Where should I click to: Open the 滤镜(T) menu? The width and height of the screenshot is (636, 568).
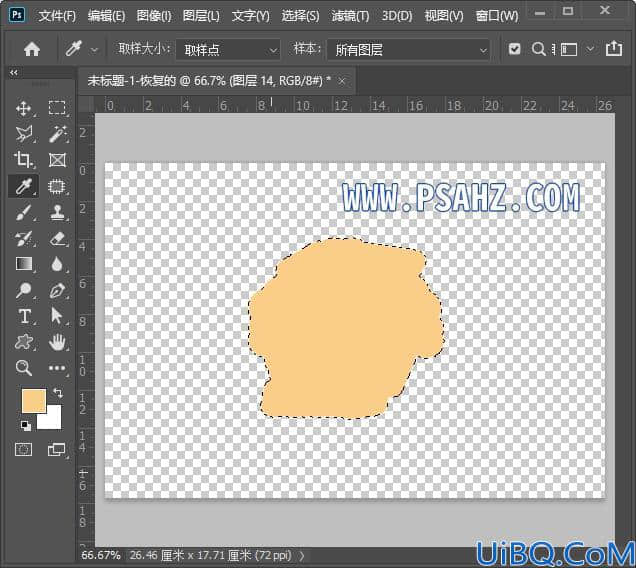pyautogui.click(x=350, y=16)
